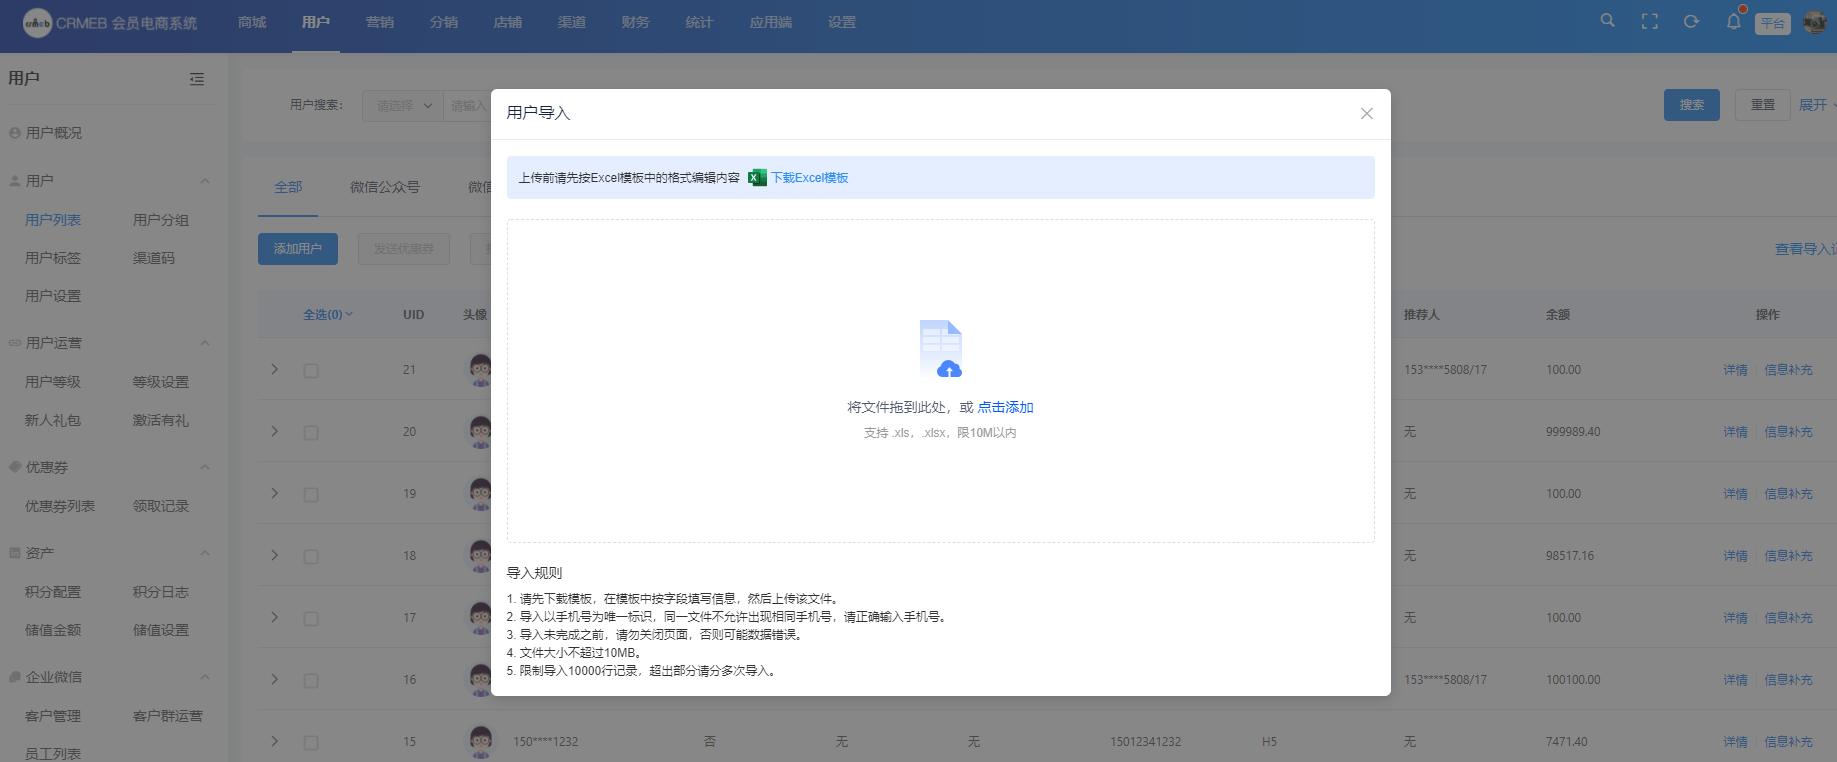1837x762 pixels.
Task: Expand the row details for UID 20
Action: click(x=275, y=432)
